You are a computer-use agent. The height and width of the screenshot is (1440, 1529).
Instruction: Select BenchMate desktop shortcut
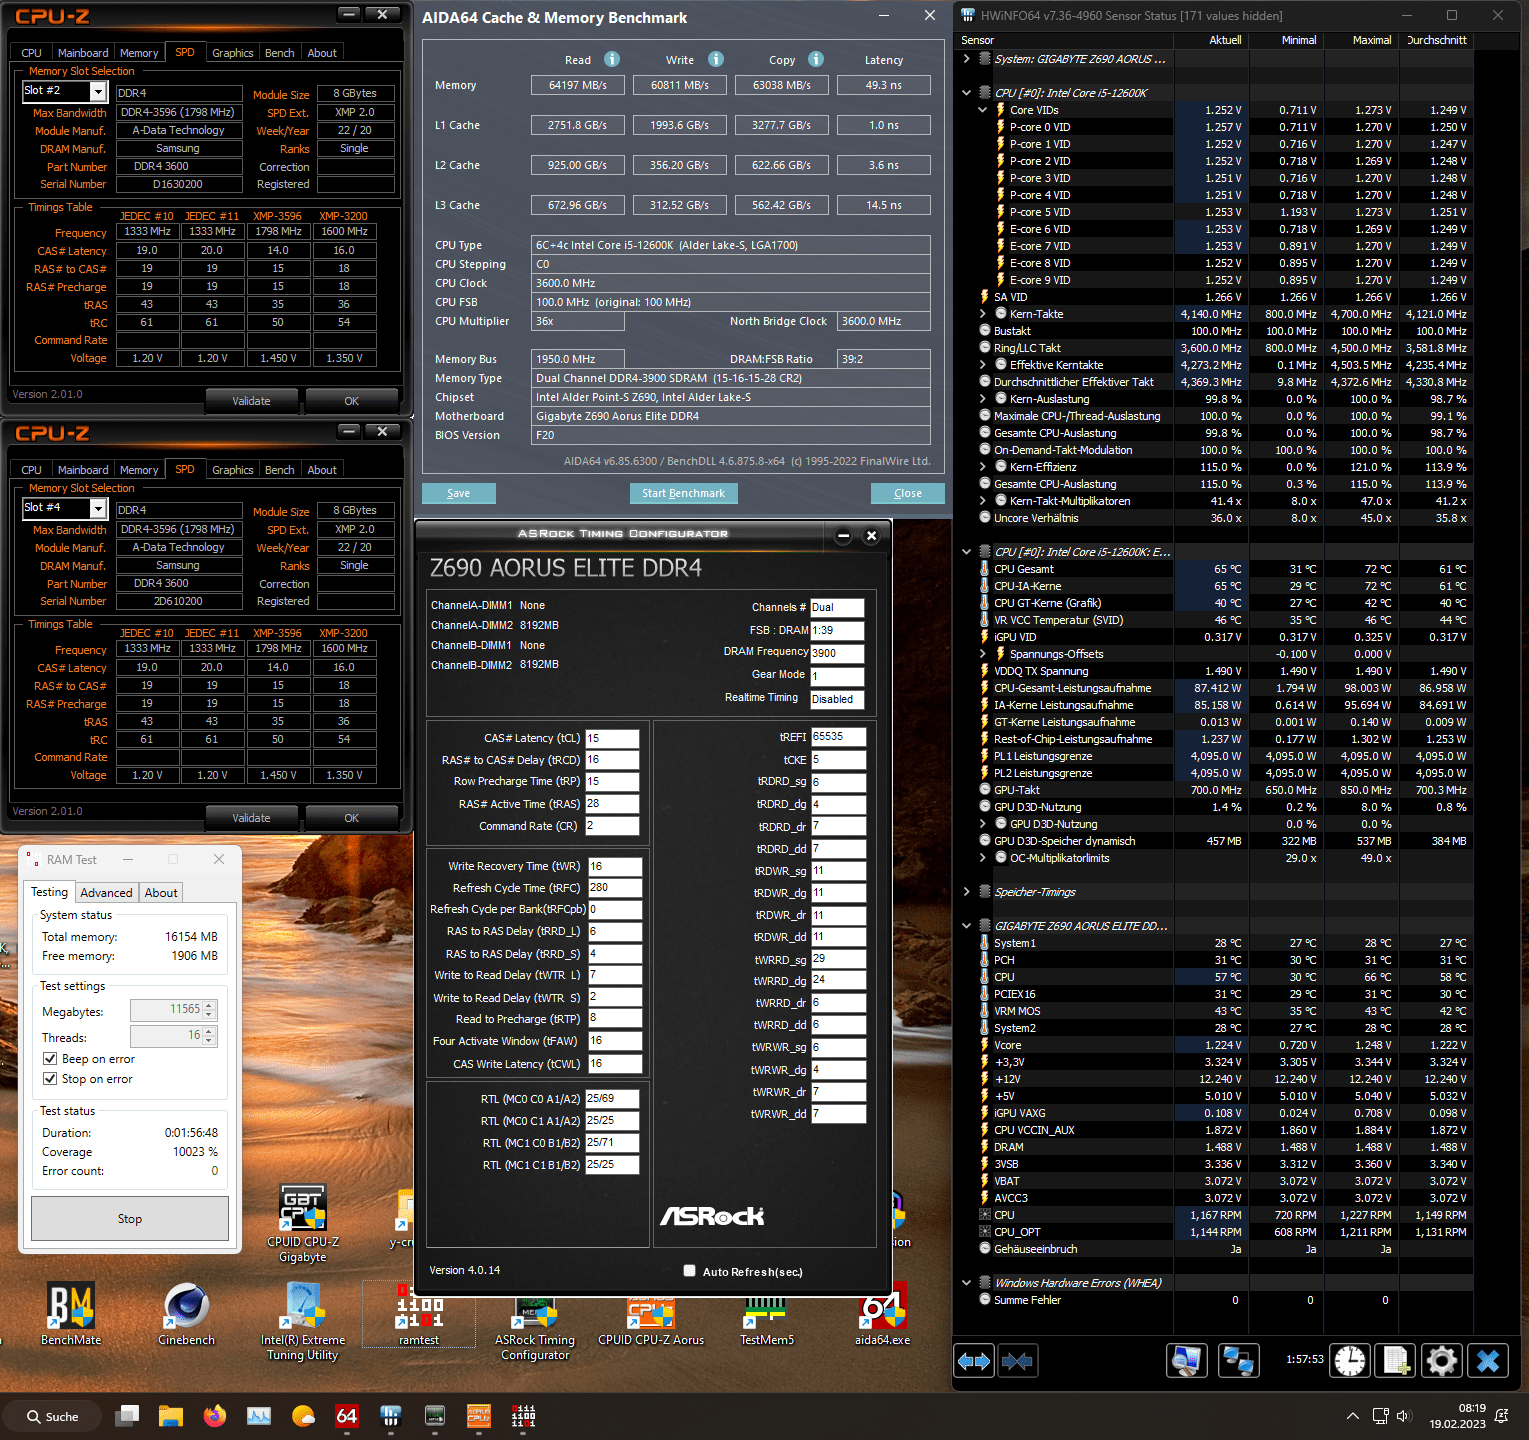(71, 1314)
